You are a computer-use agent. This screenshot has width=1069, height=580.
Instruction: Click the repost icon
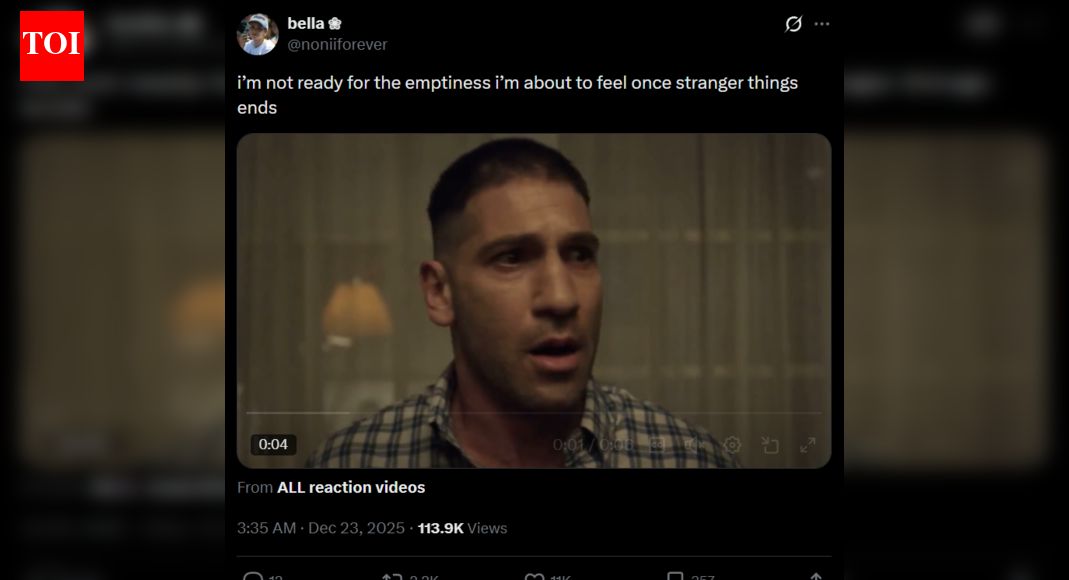392,576
